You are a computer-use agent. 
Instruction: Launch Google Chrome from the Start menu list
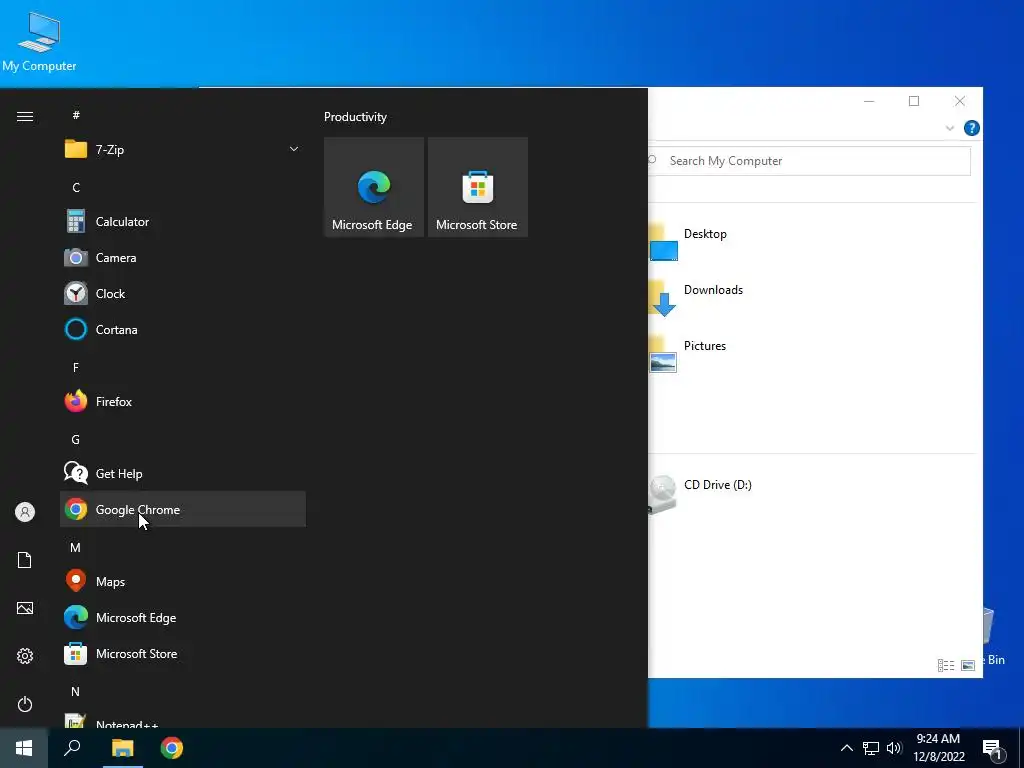point(183,509)
